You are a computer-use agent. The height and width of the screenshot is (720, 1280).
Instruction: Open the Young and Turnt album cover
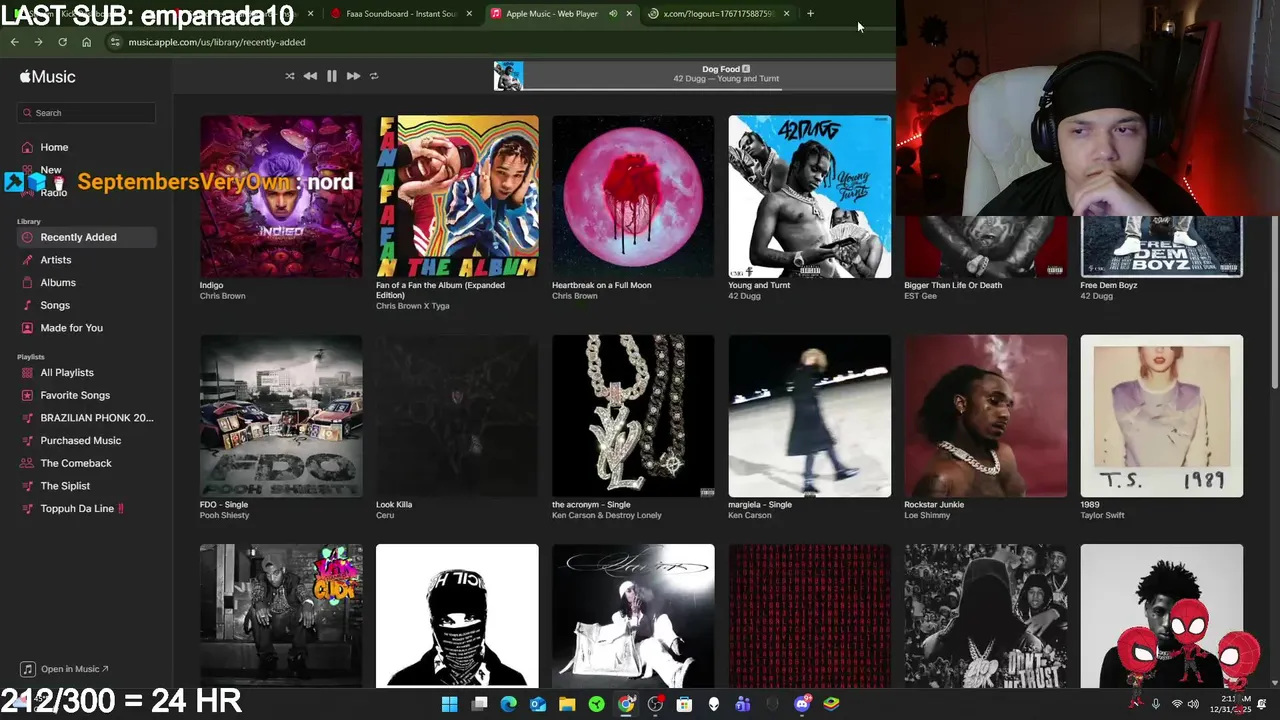coord(809,196)
